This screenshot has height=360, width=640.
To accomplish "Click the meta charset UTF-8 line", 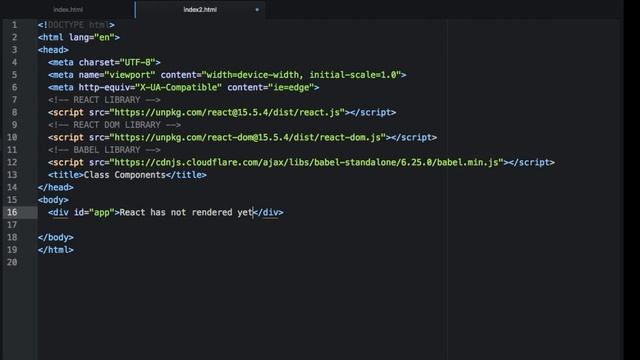I will [x=104, y=62].
